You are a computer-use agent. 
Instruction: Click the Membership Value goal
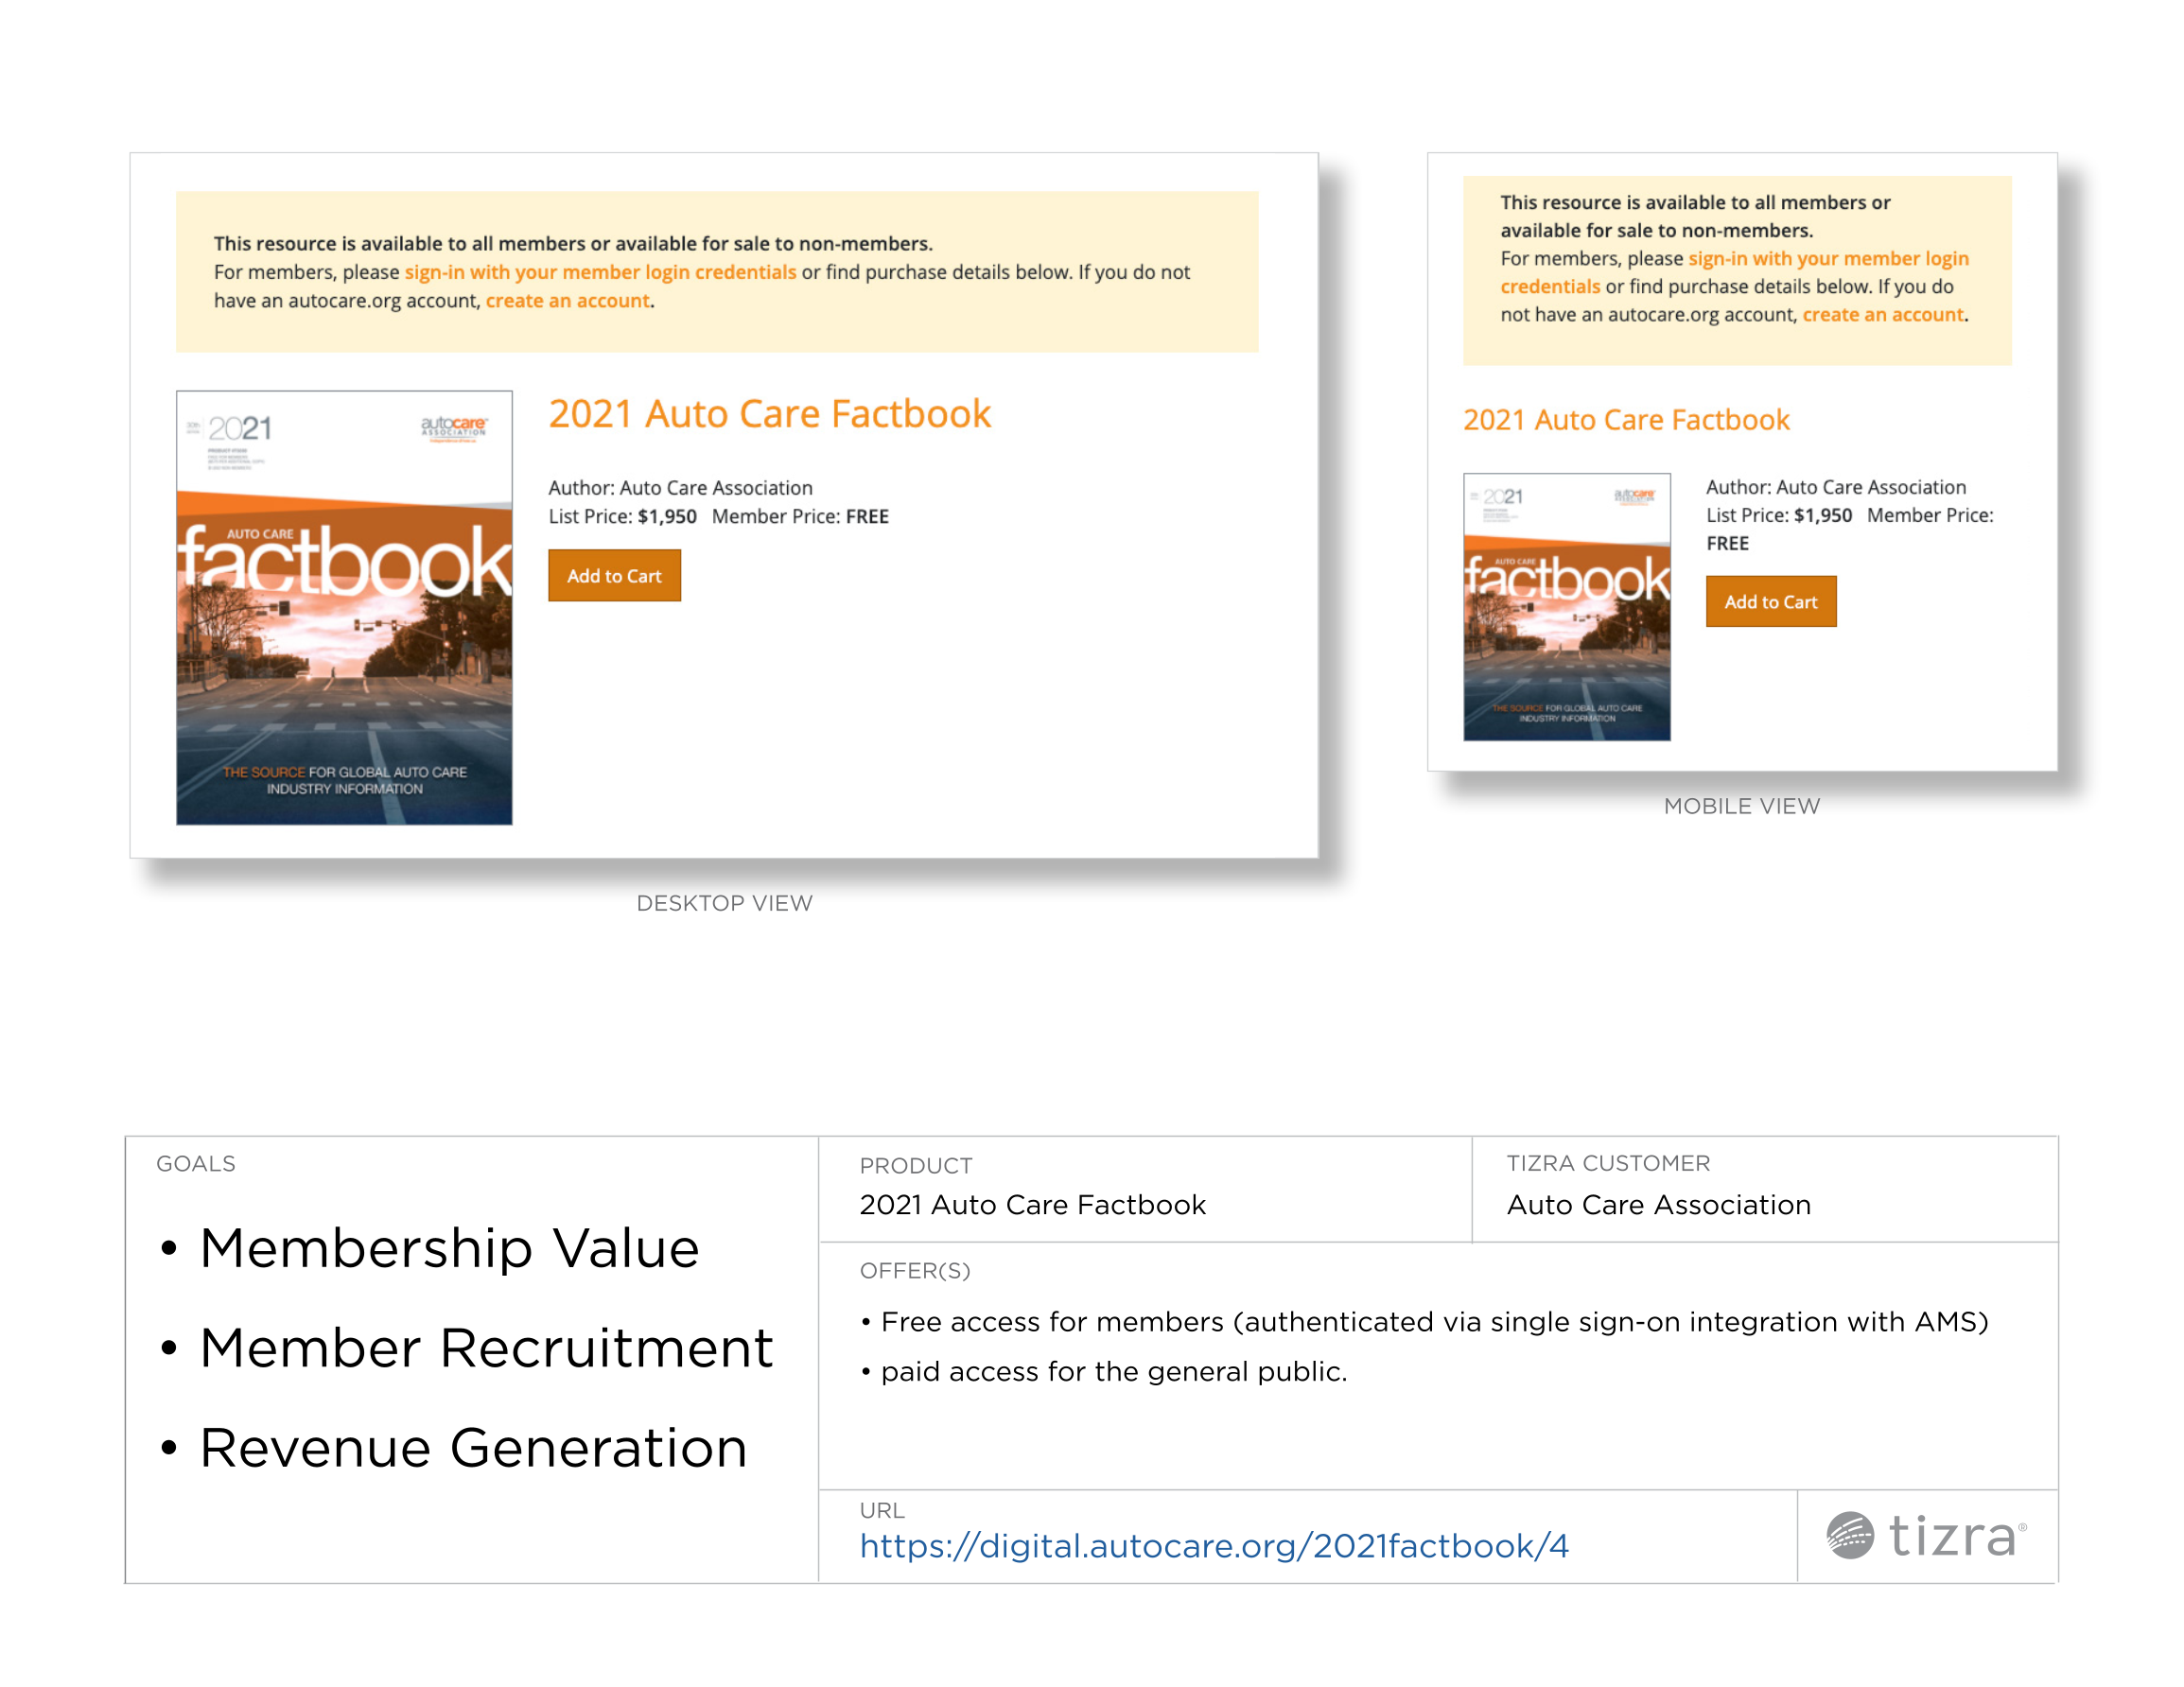tap(449, 1248)
